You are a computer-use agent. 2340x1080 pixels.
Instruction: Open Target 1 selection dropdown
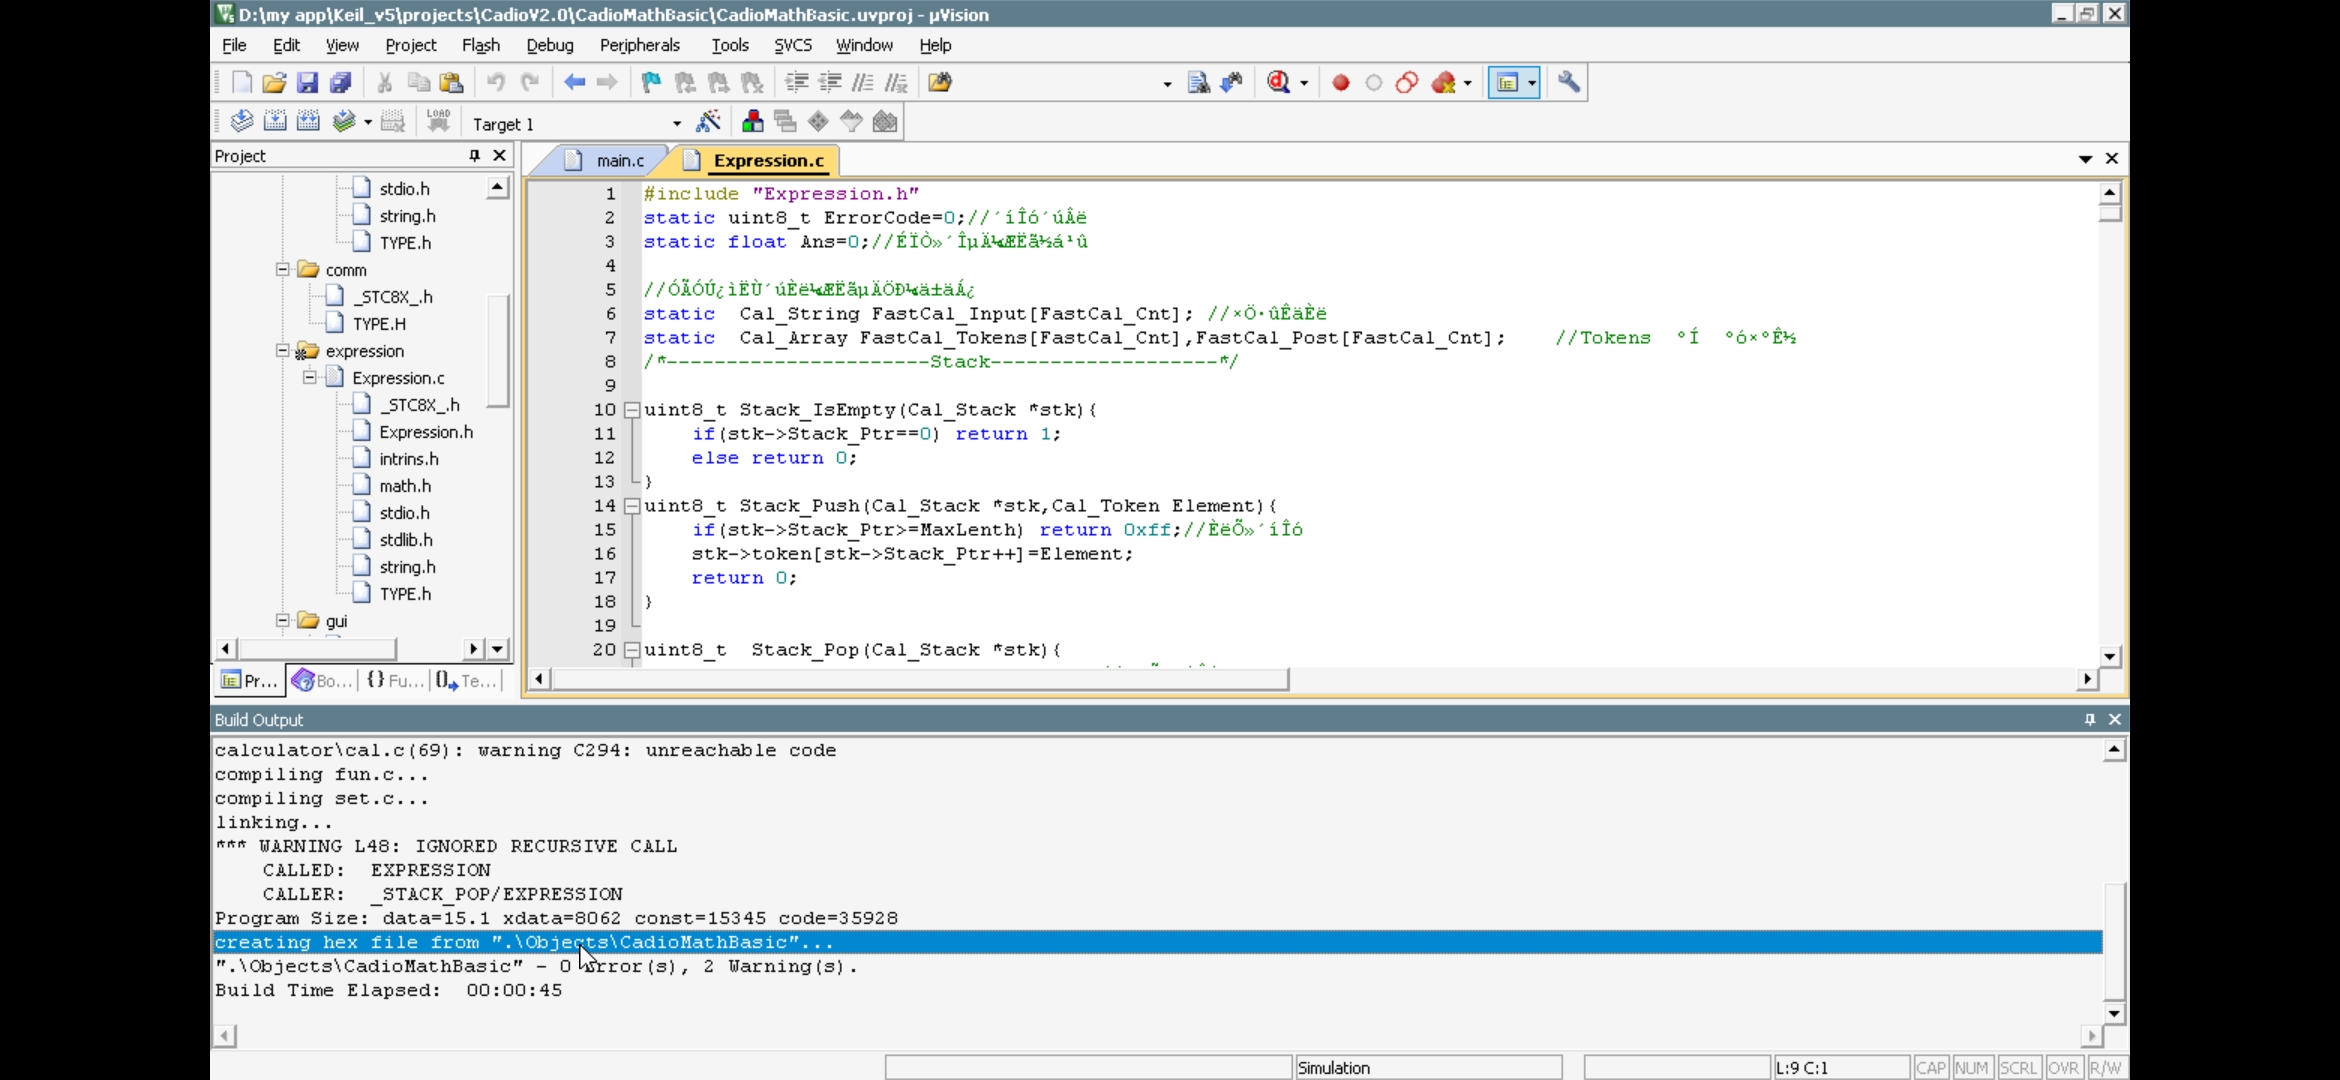(677, 124)
